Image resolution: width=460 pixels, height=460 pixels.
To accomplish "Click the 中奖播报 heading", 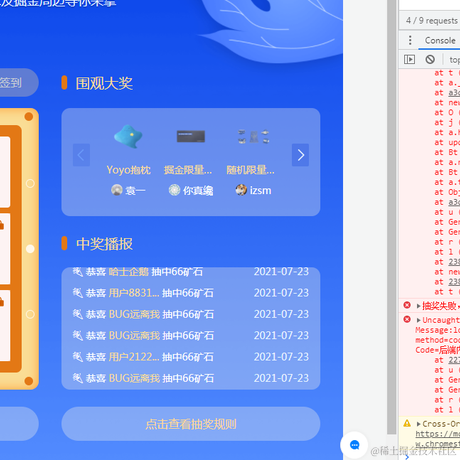I will coord(104,244).
